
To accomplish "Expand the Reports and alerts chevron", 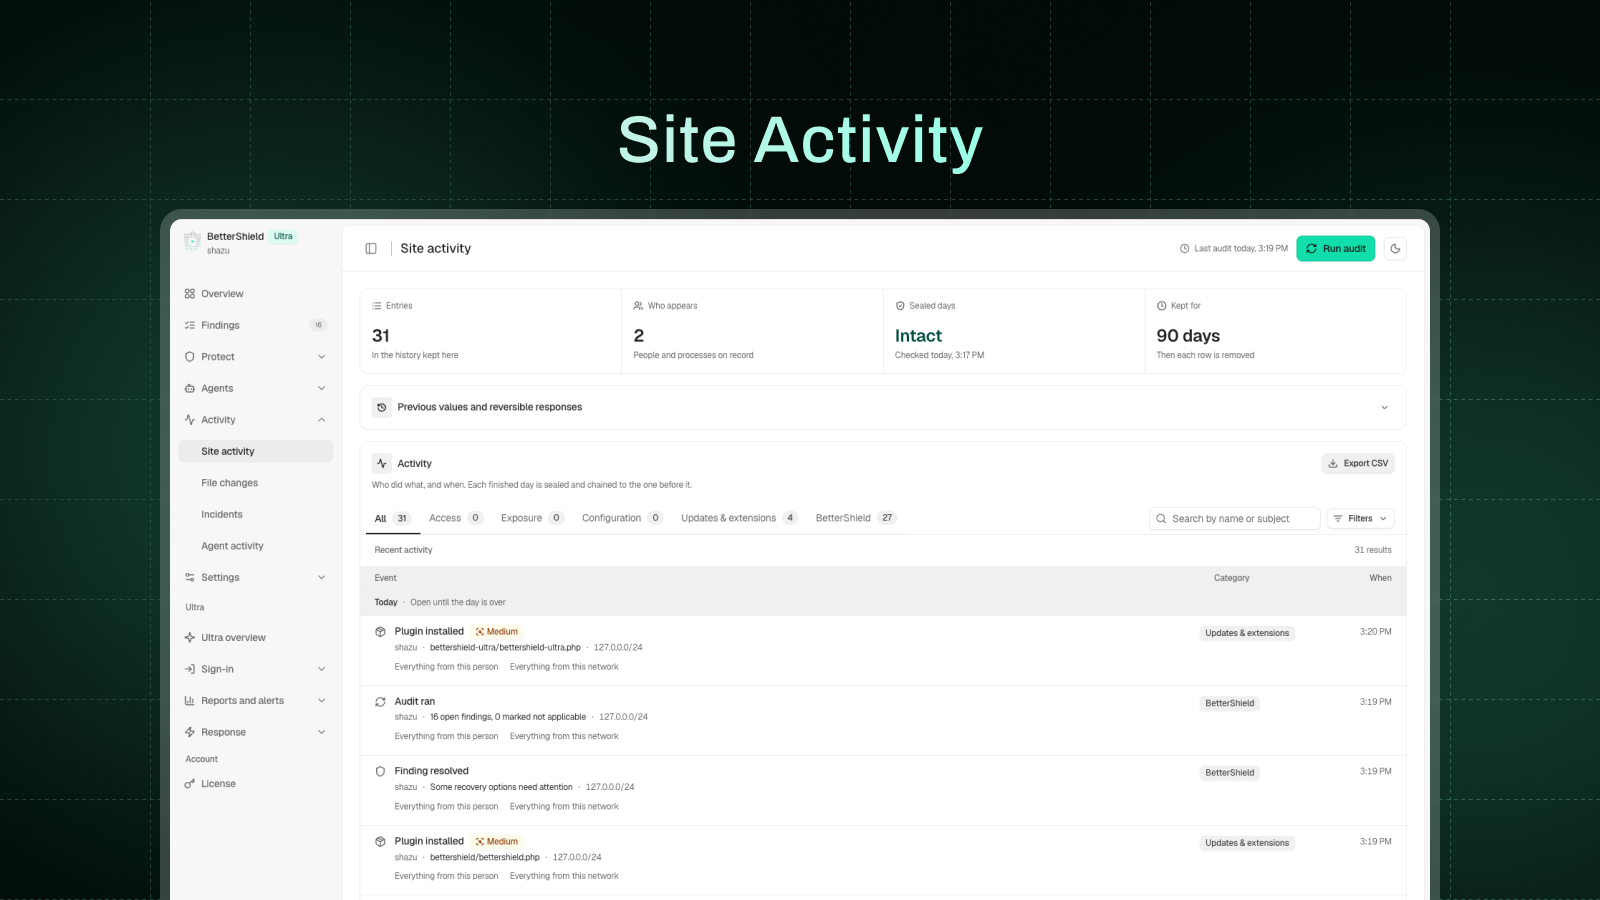I will [322, 701].
